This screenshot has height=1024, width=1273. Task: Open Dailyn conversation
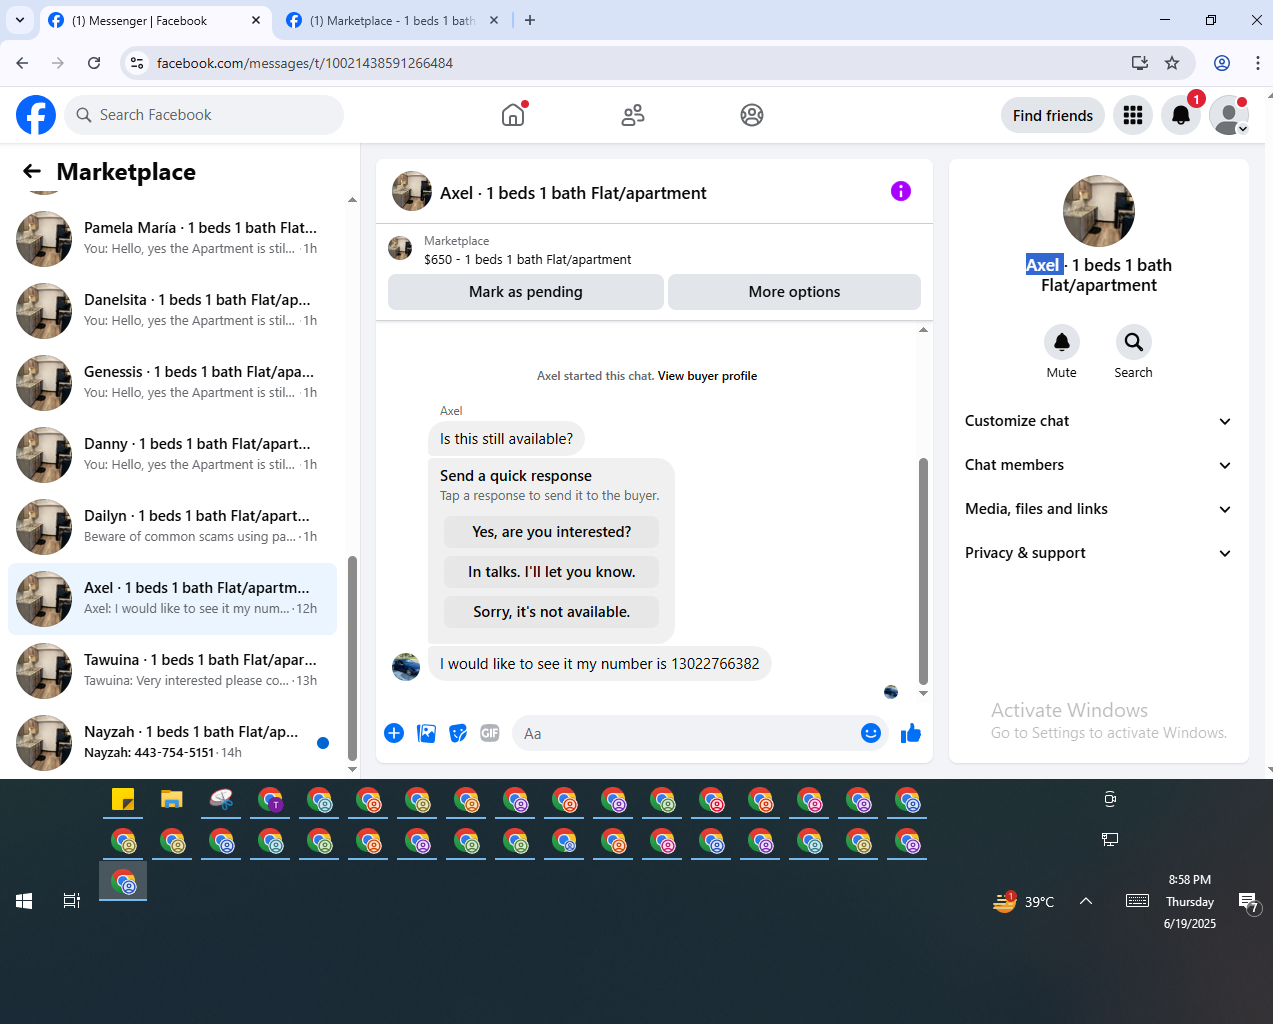tap(173, 527)
